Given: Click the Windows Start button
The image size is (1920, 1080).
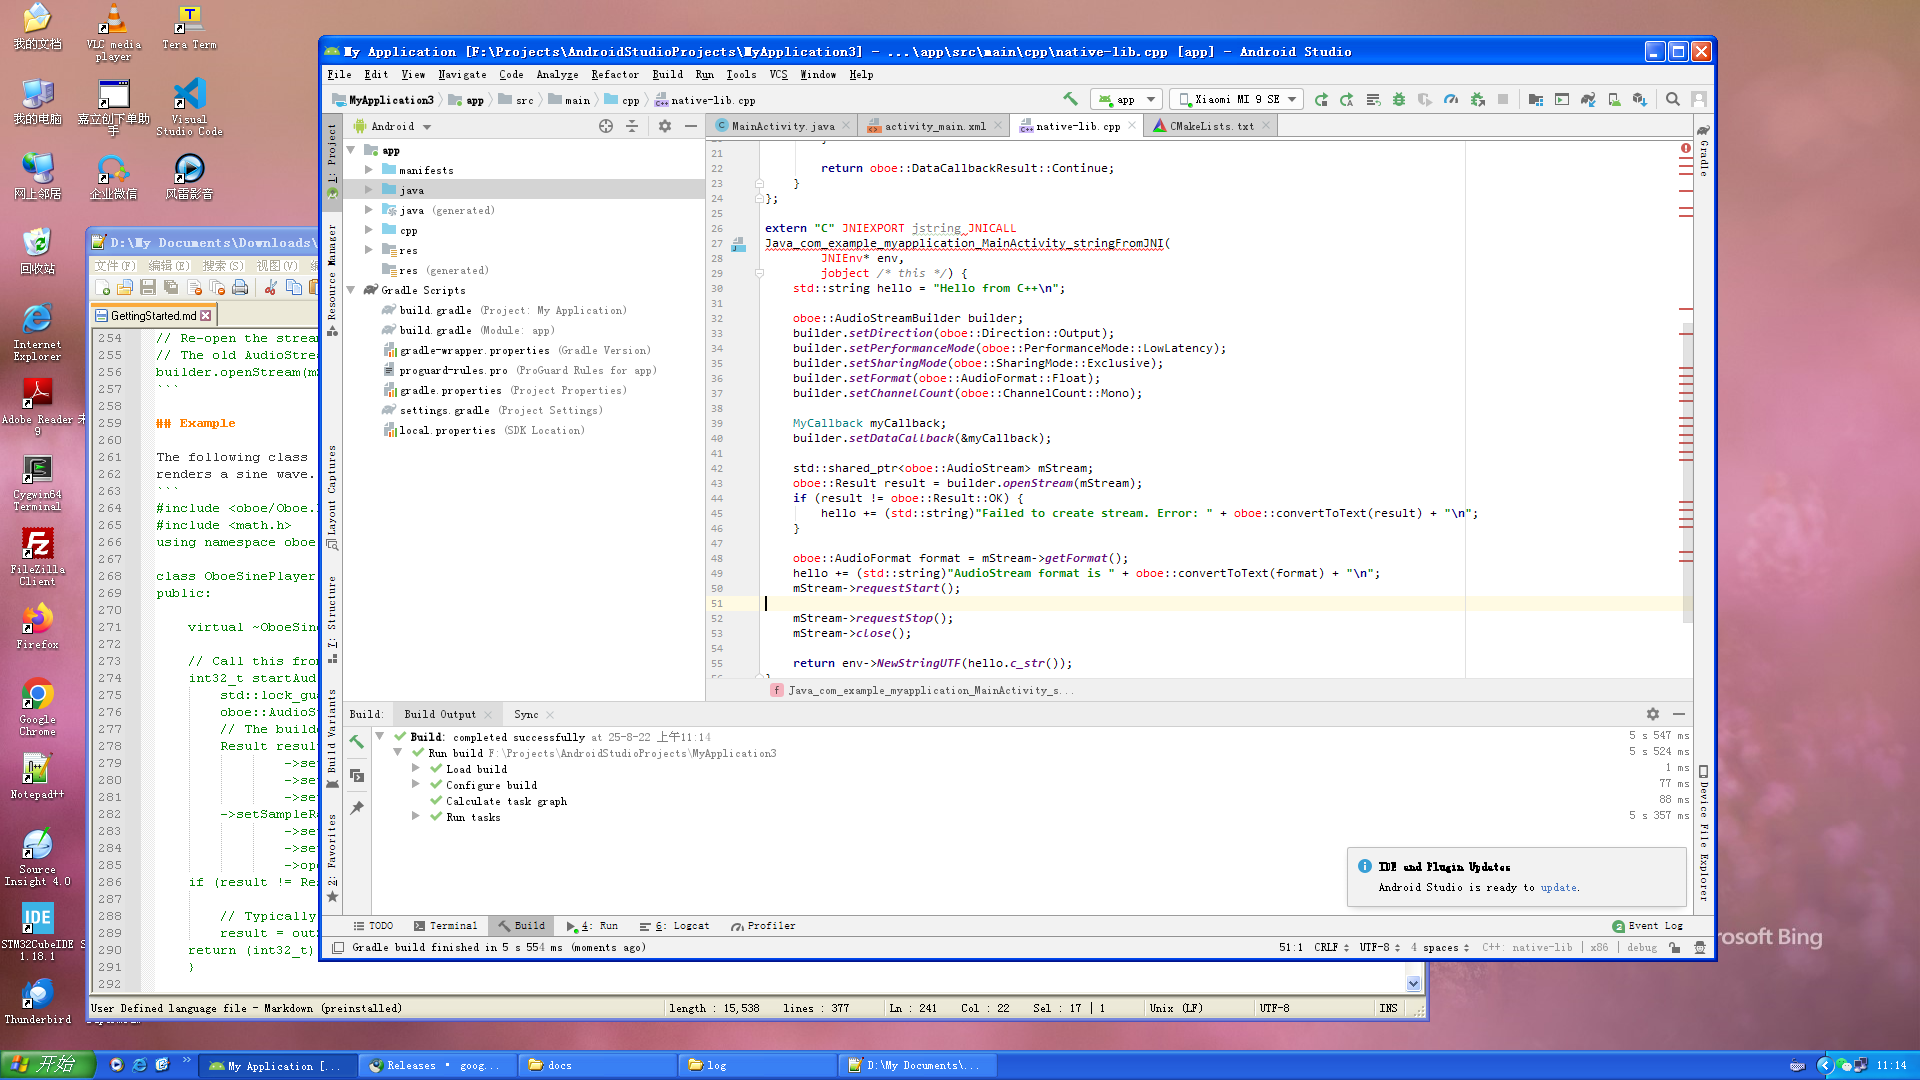Looking at the screenshot, I should click(x=48, y=1064).
